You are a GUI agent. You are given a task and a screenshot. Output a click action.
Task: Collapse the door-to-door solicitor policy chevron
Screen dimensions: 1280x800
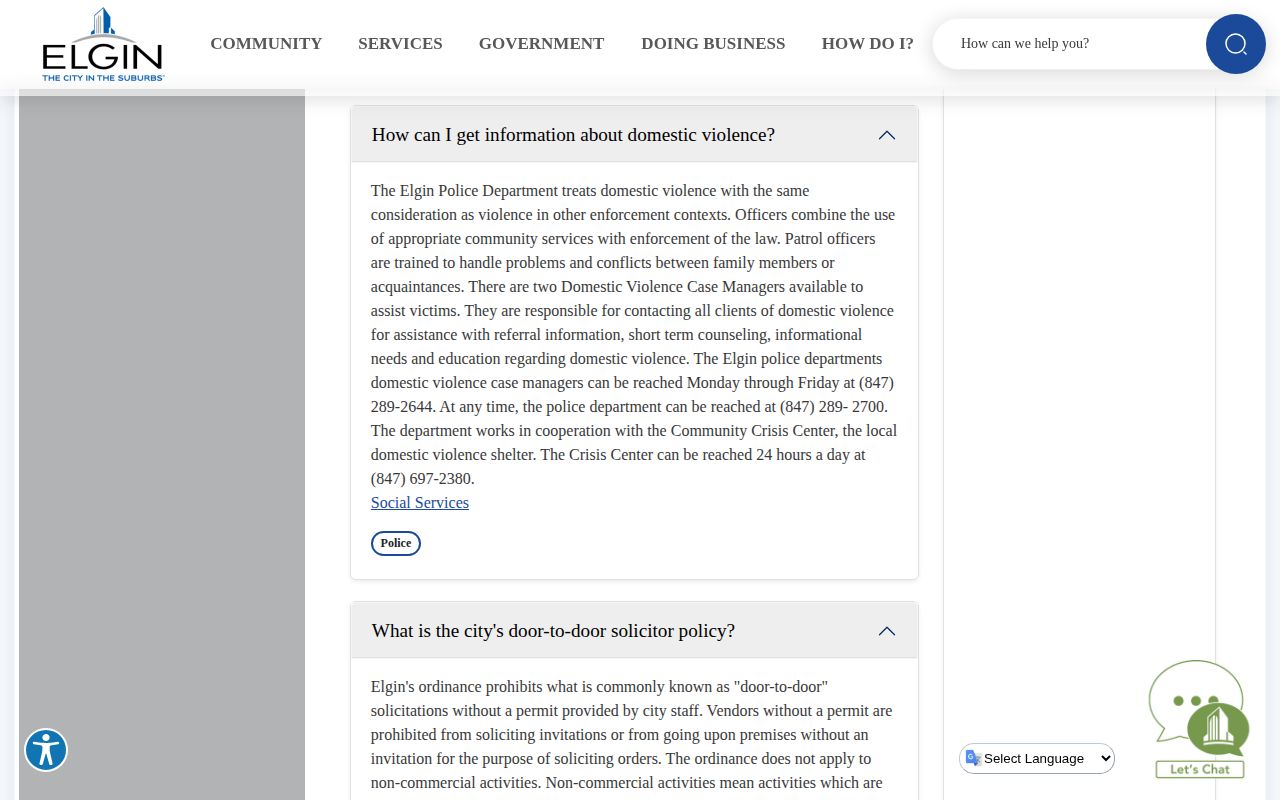(887, 631)
